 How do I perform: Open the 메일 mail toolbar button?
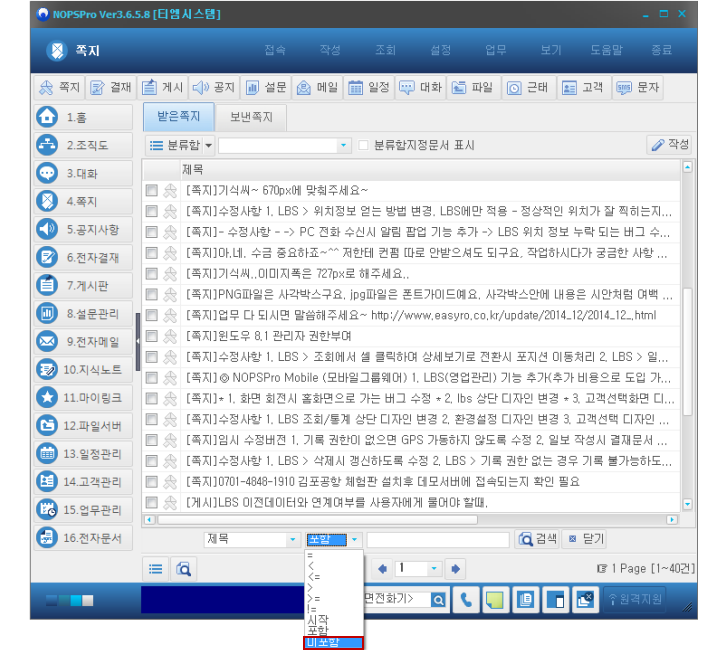click(x=318, y=87)
